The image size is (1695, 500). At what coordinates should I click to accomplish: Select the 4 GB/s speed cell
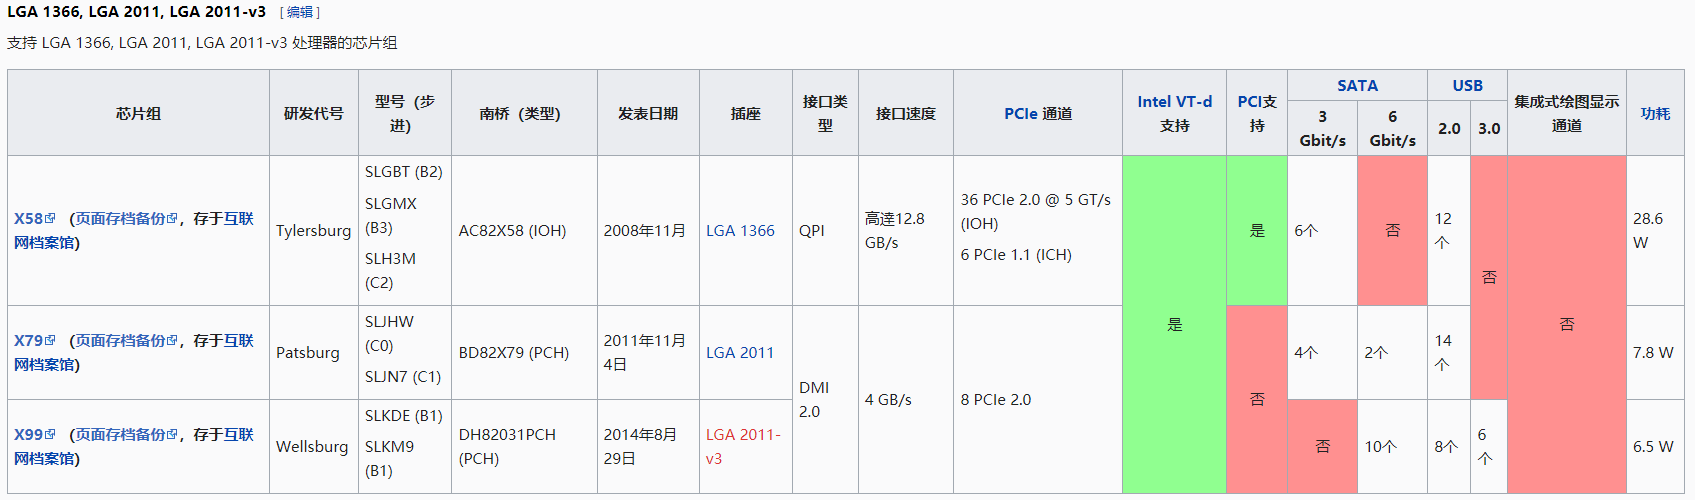click(906, 399)
